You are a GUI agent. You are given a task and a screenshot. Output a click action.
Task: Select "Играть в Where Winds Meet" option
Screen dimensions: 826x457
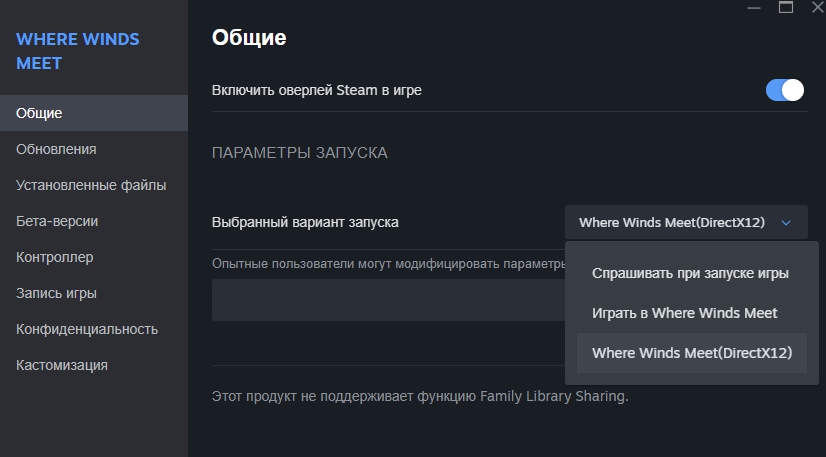pyautogui.click(x=684, y=313)
